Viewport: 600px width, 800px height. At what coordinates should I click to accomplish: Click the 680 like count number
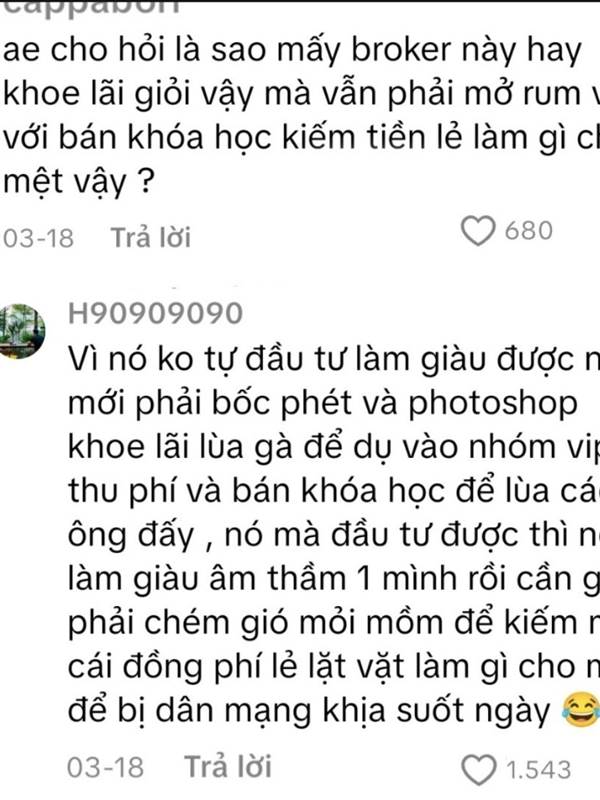point(529,231)
